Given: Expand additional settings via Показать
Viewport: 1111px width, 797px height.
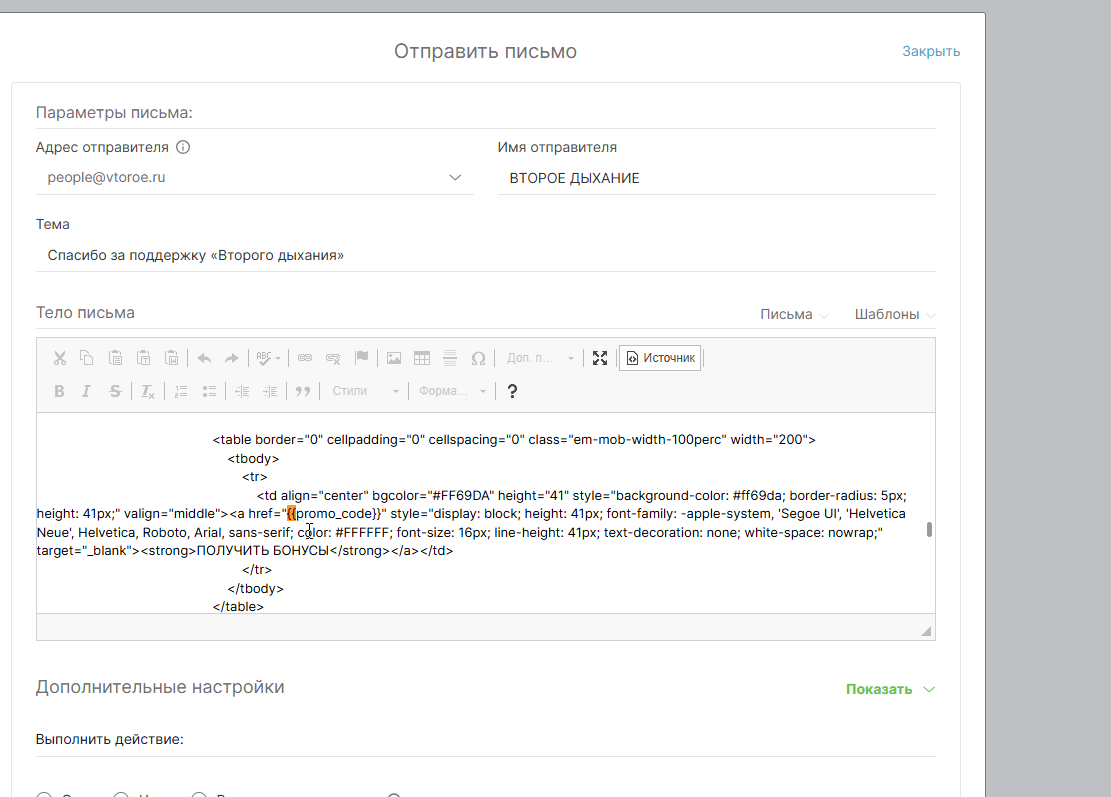Looking at the screenshot, I should point(890,689).
